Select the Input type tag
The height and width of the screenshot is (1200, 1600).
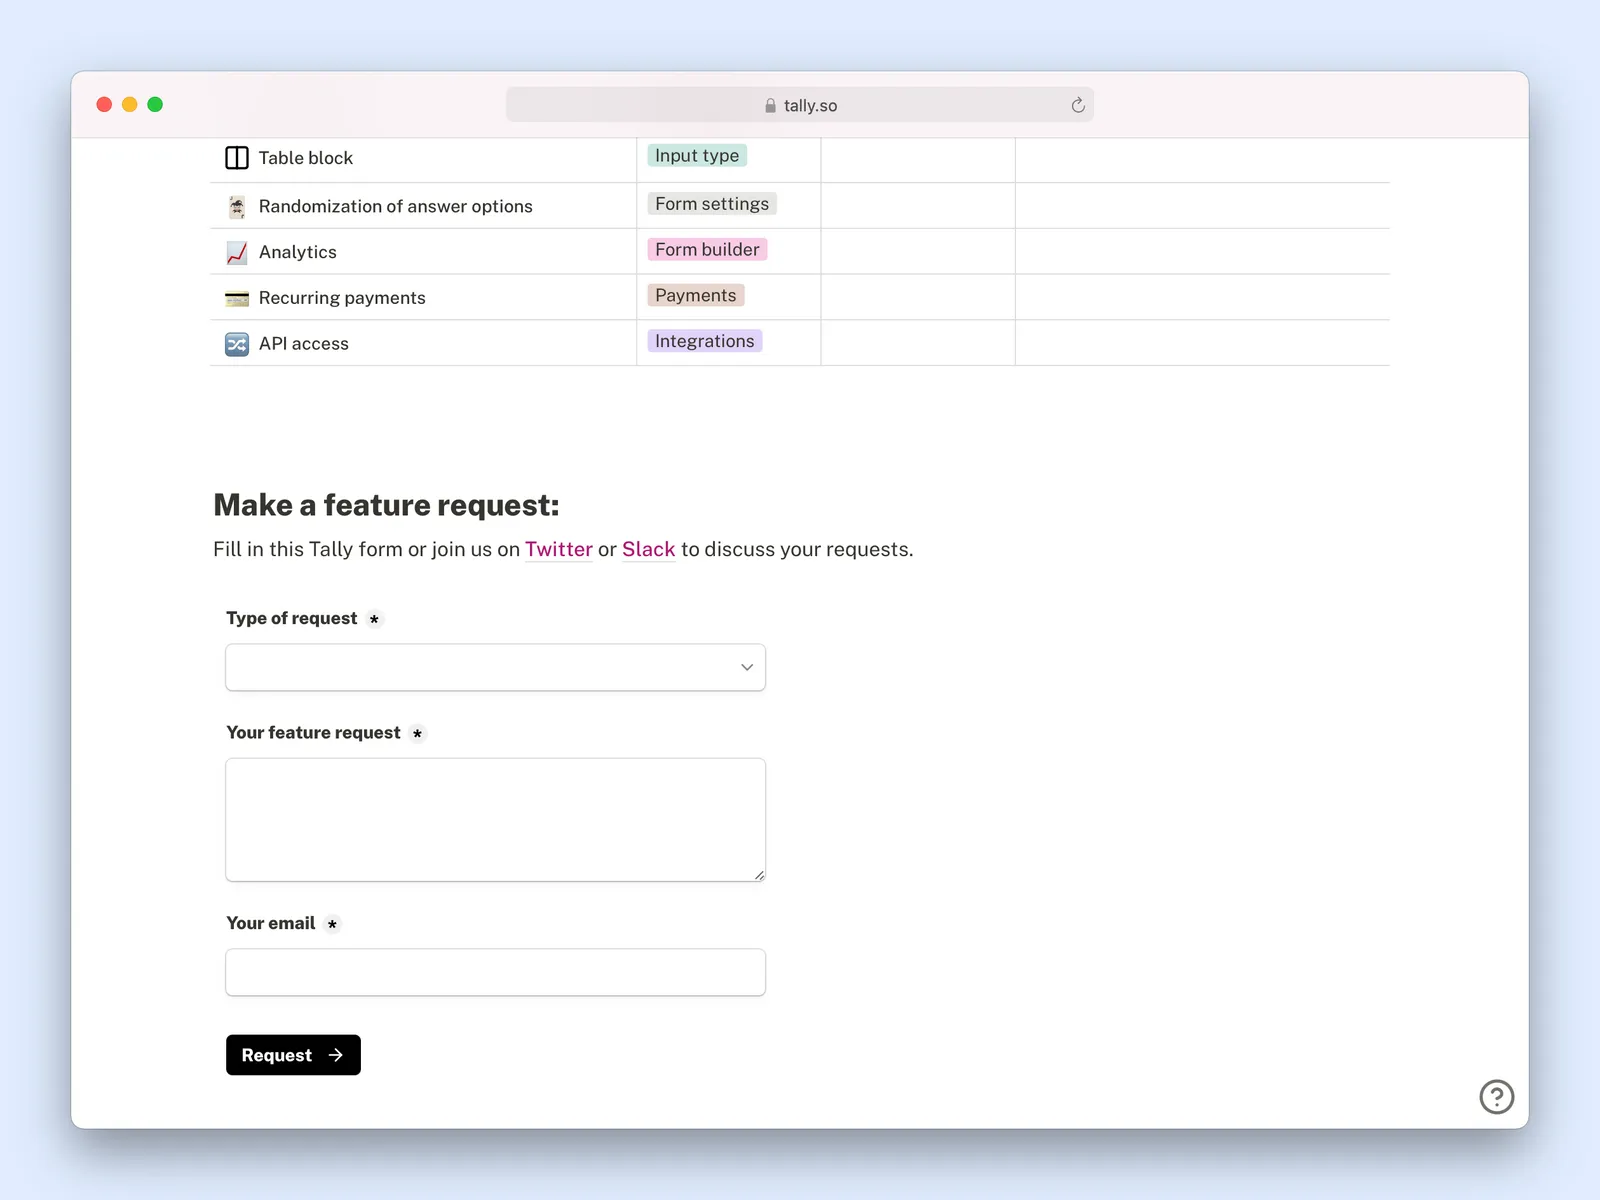pos(697,156)
